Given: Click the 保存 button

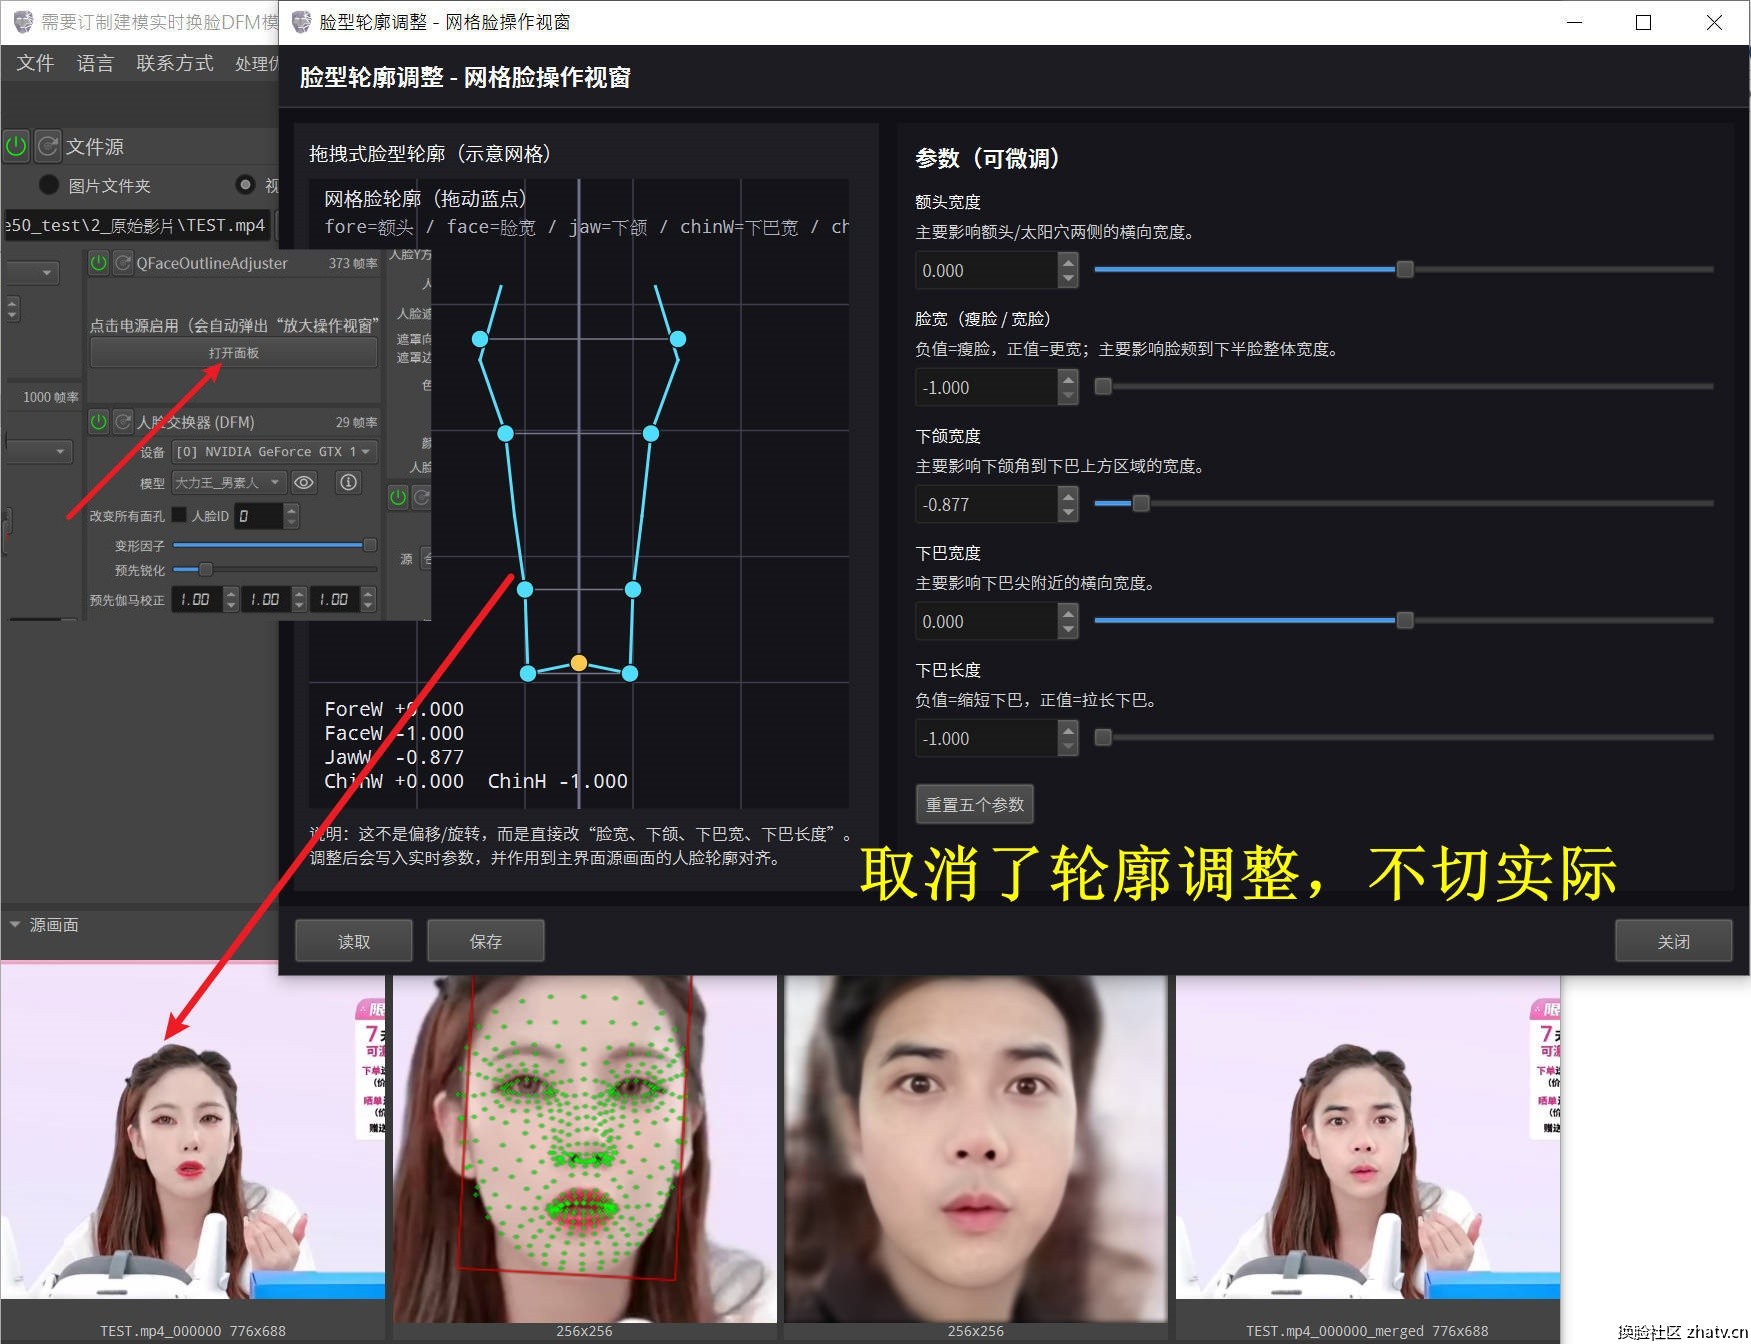Looking at the screenshot, I should (x=486, y=941).
